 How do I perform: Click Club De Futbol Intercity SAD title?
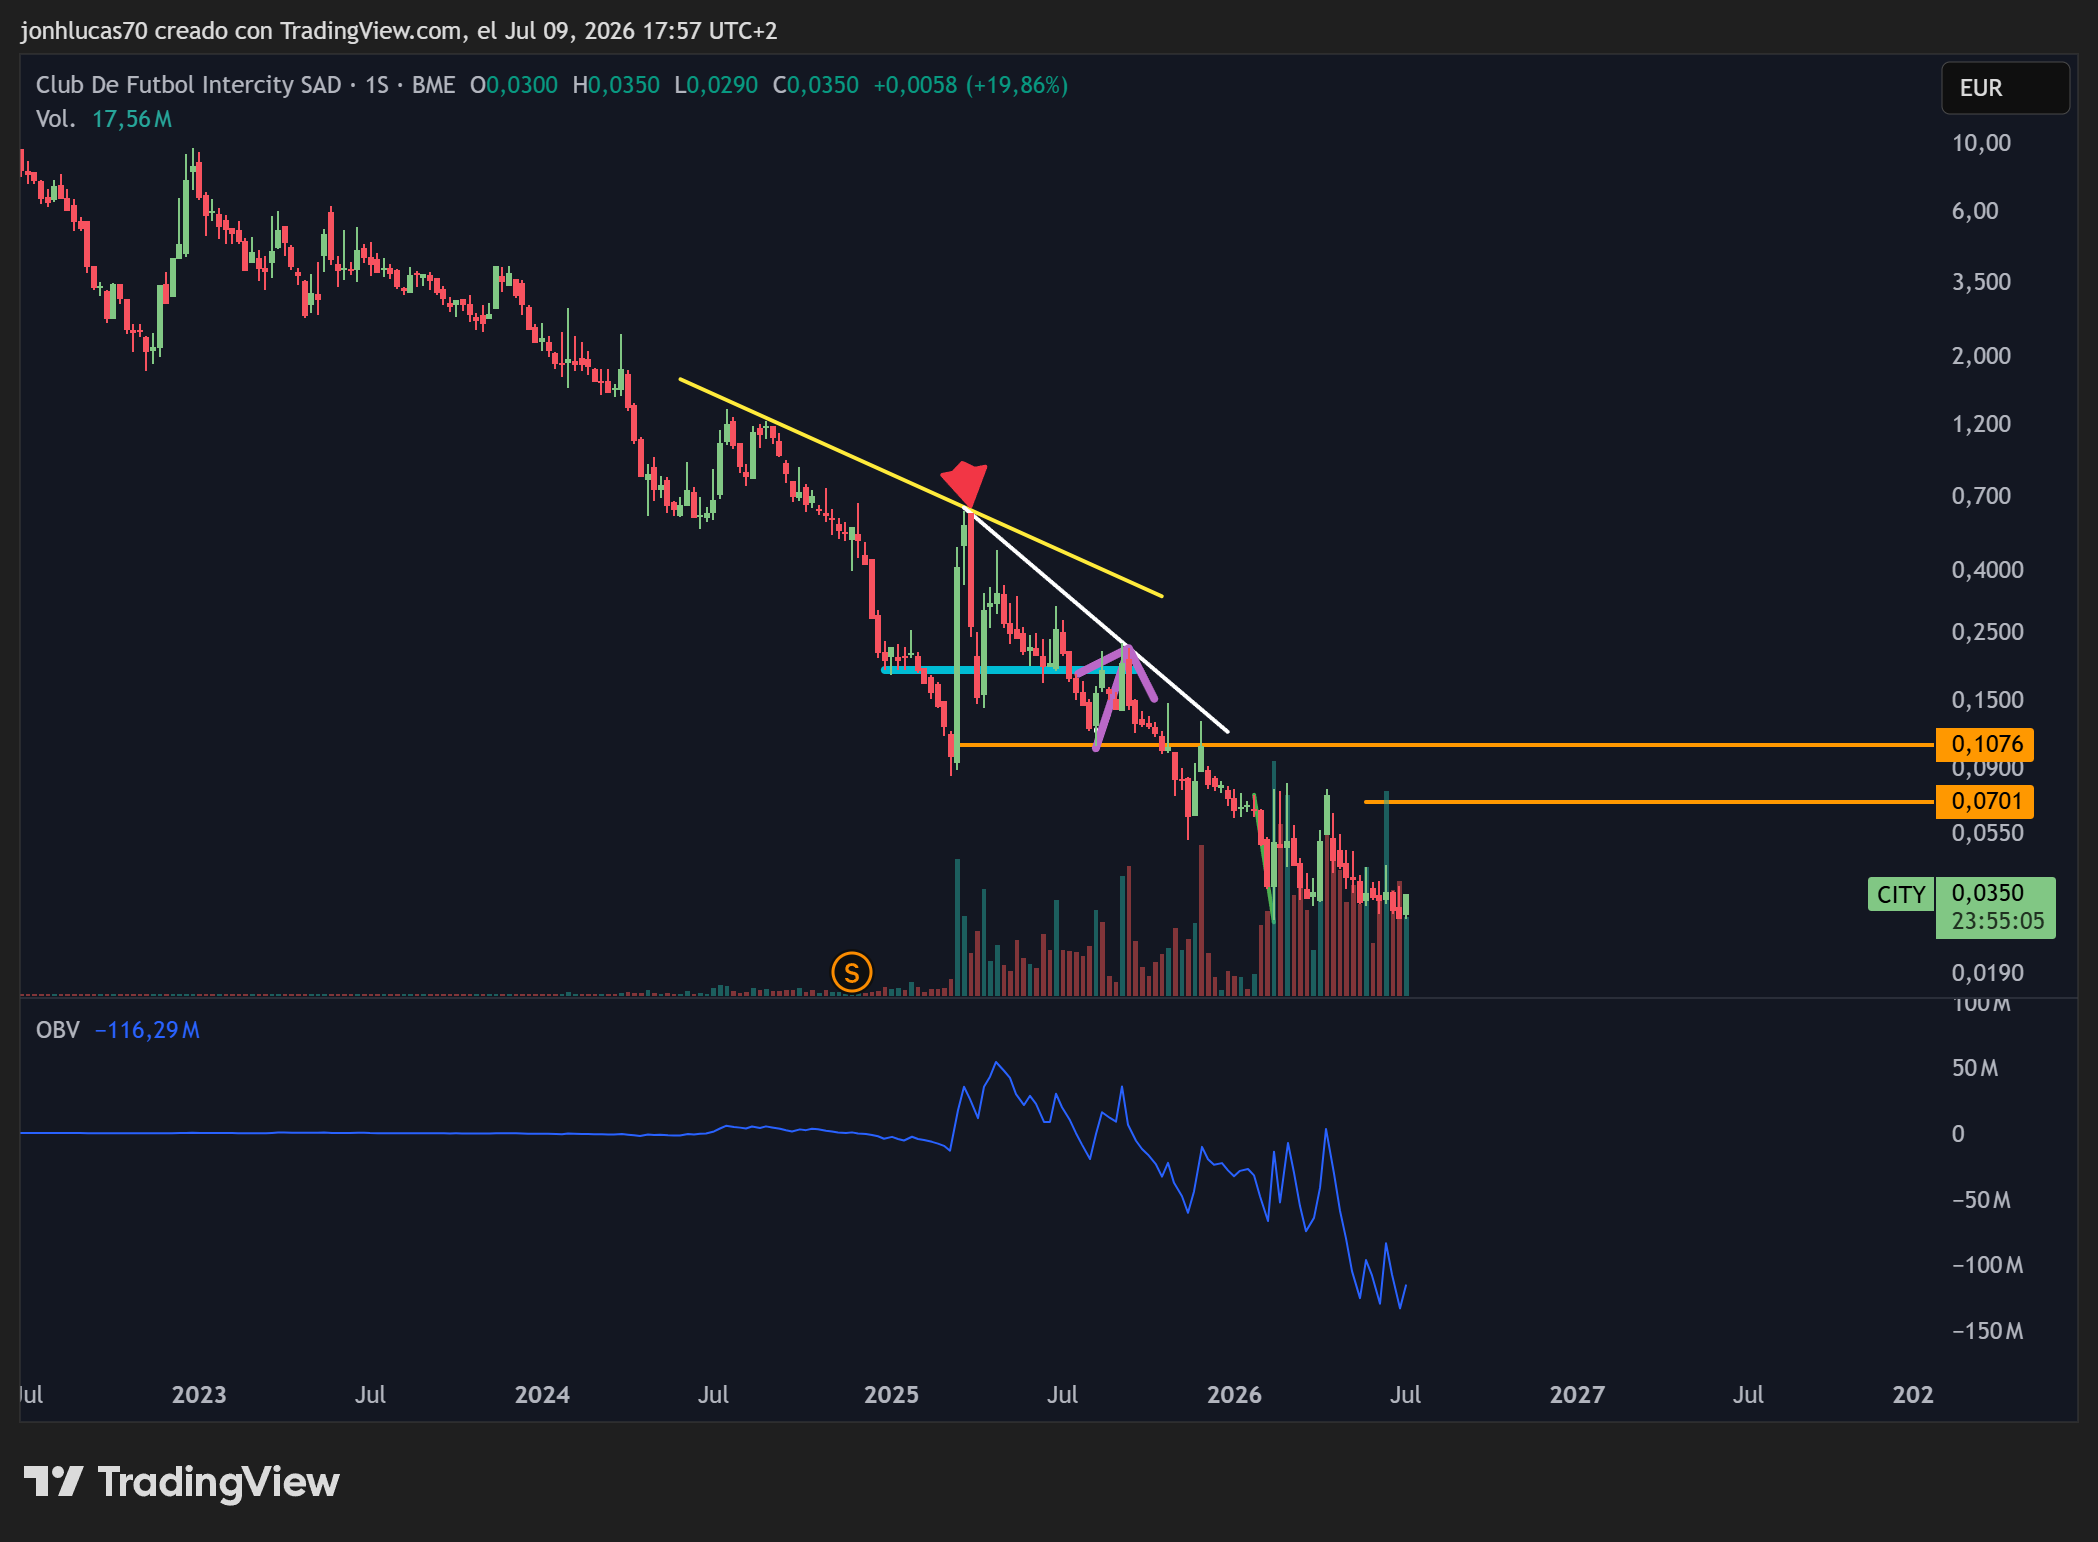[x=188, y=85]
